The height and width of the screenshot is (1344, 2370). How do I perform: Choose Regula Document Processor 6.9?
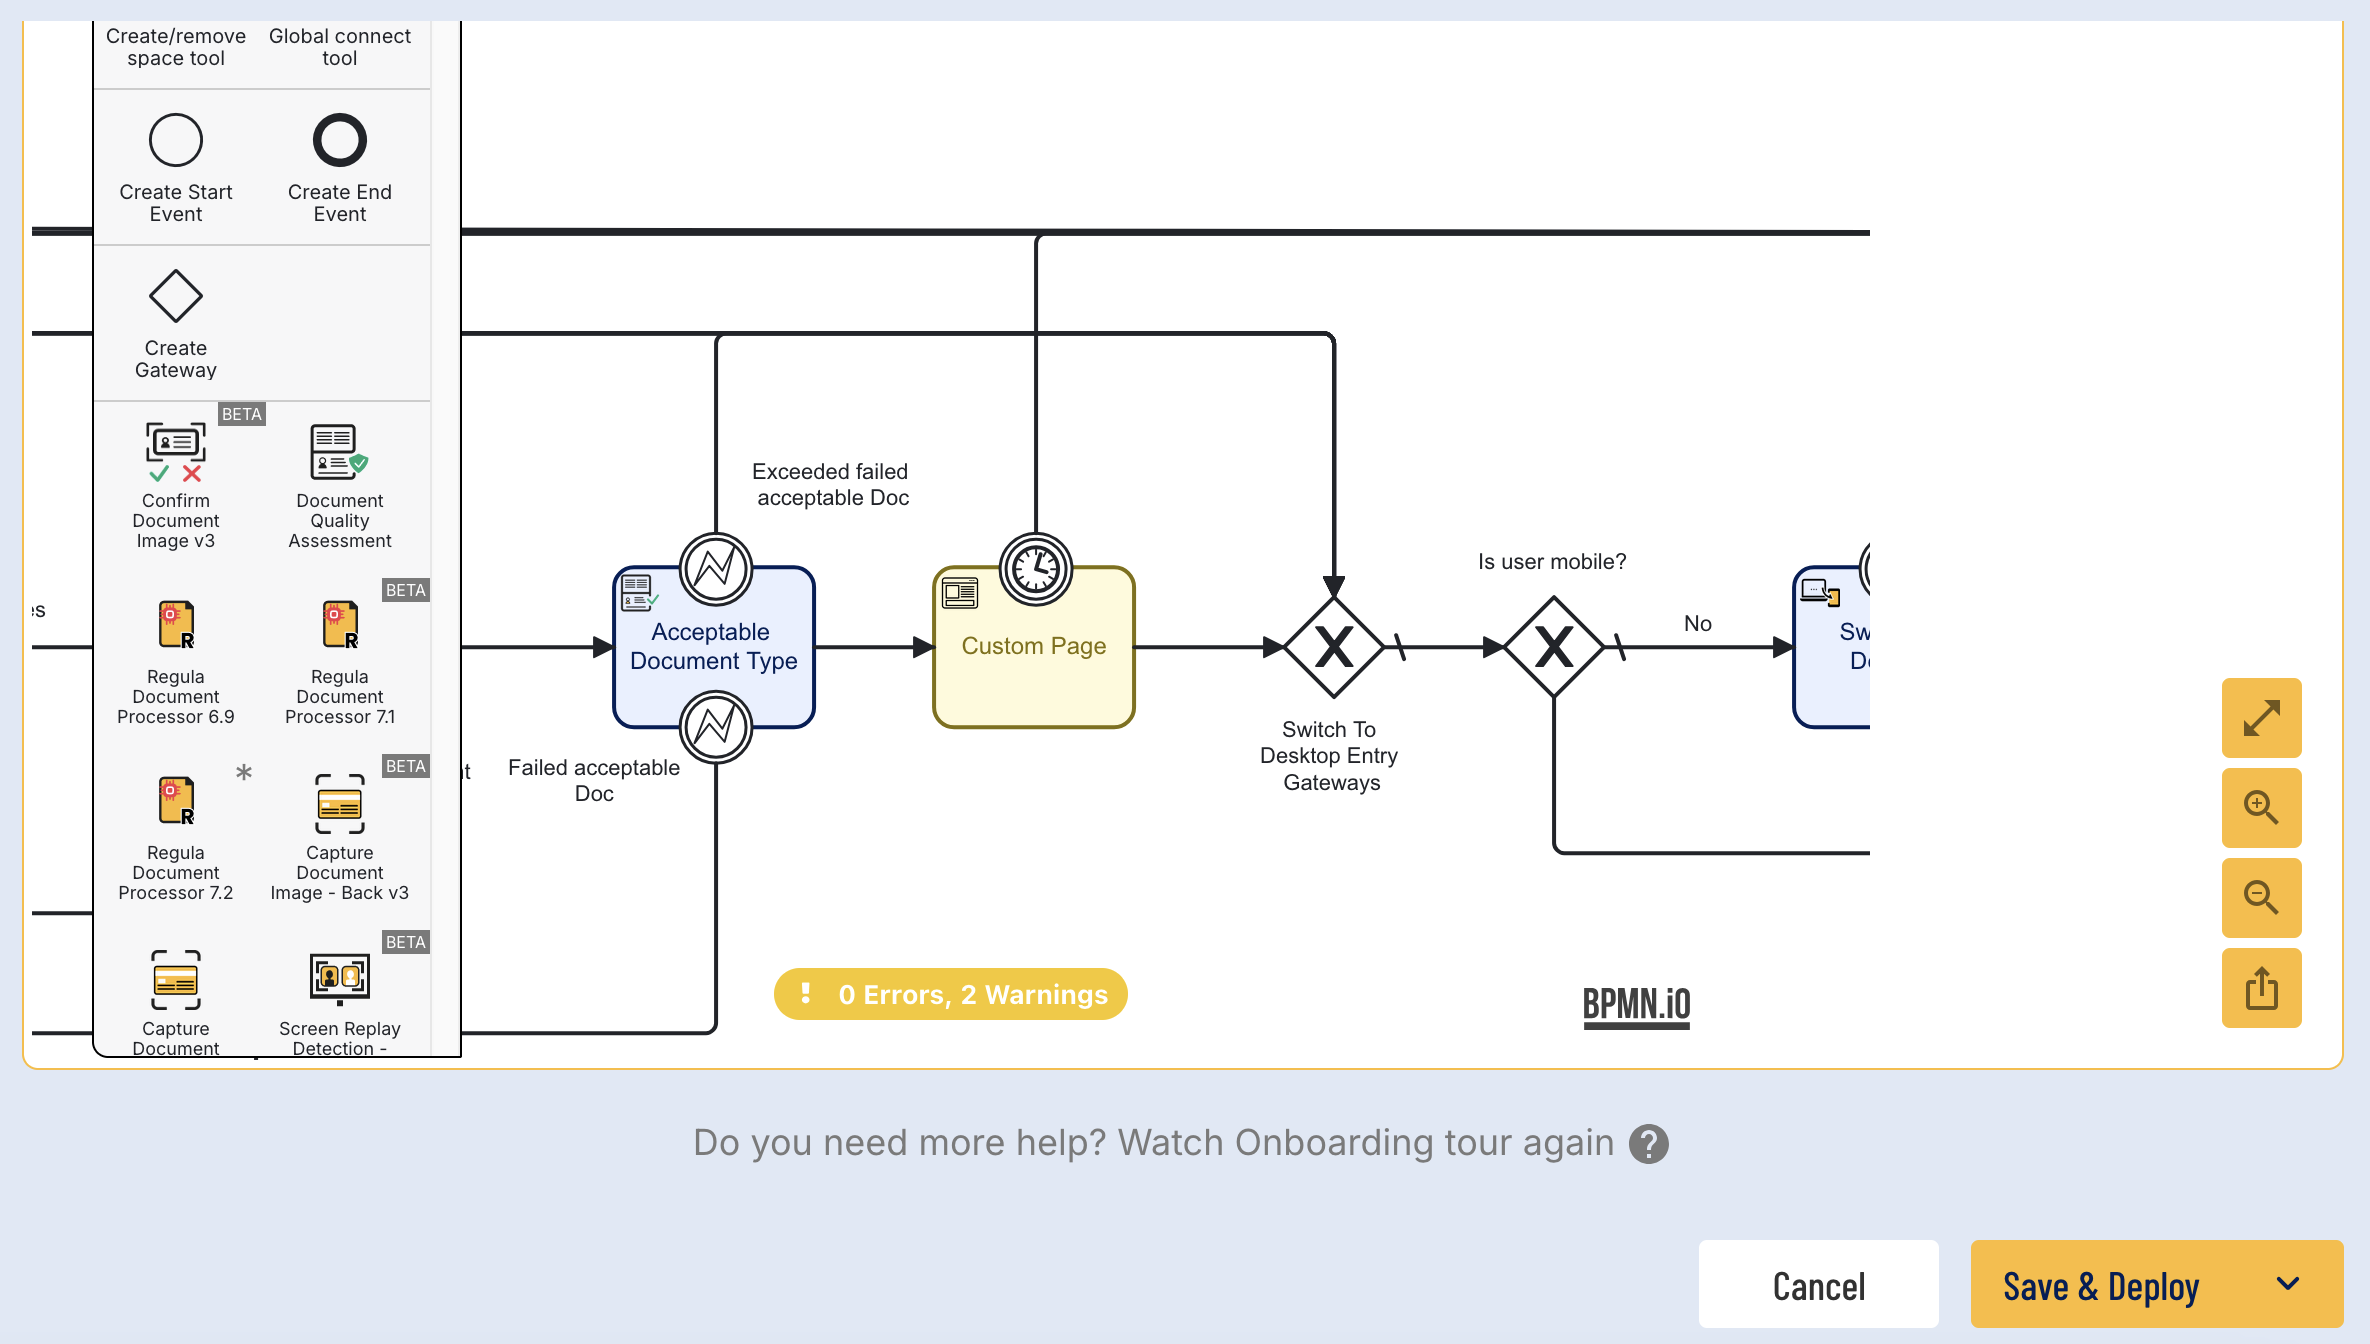(176, 661)
